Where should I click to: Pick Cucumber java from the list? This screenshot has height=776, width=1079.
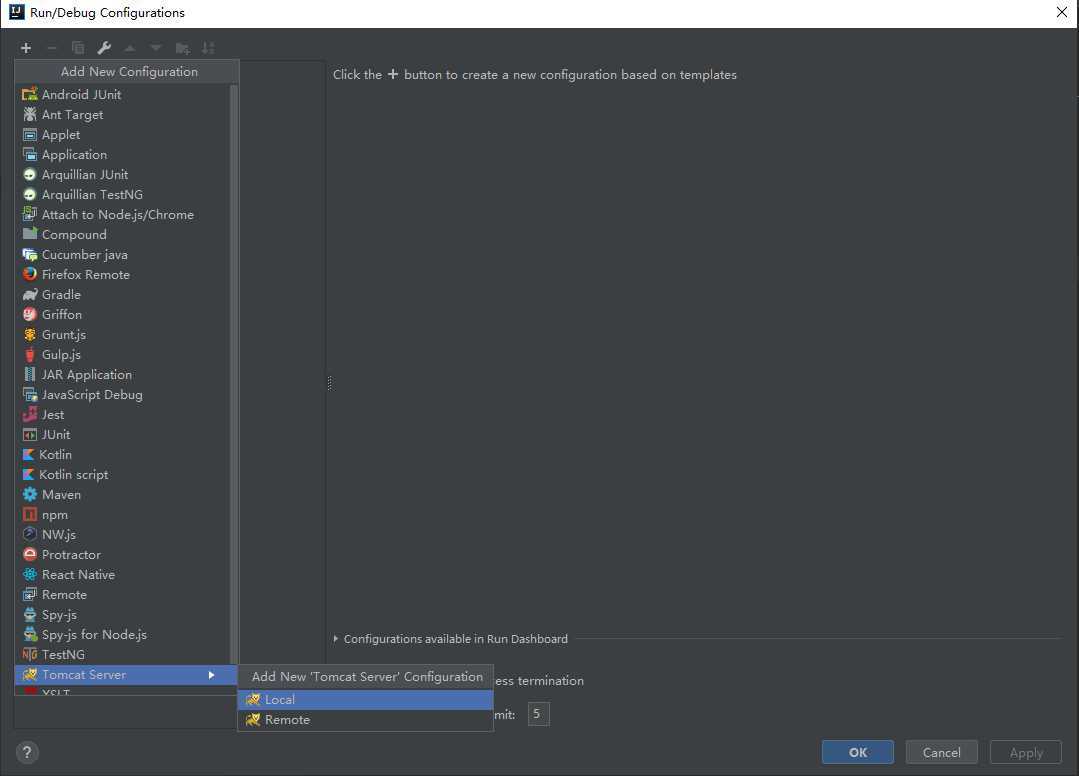click(x=122, y=254)
